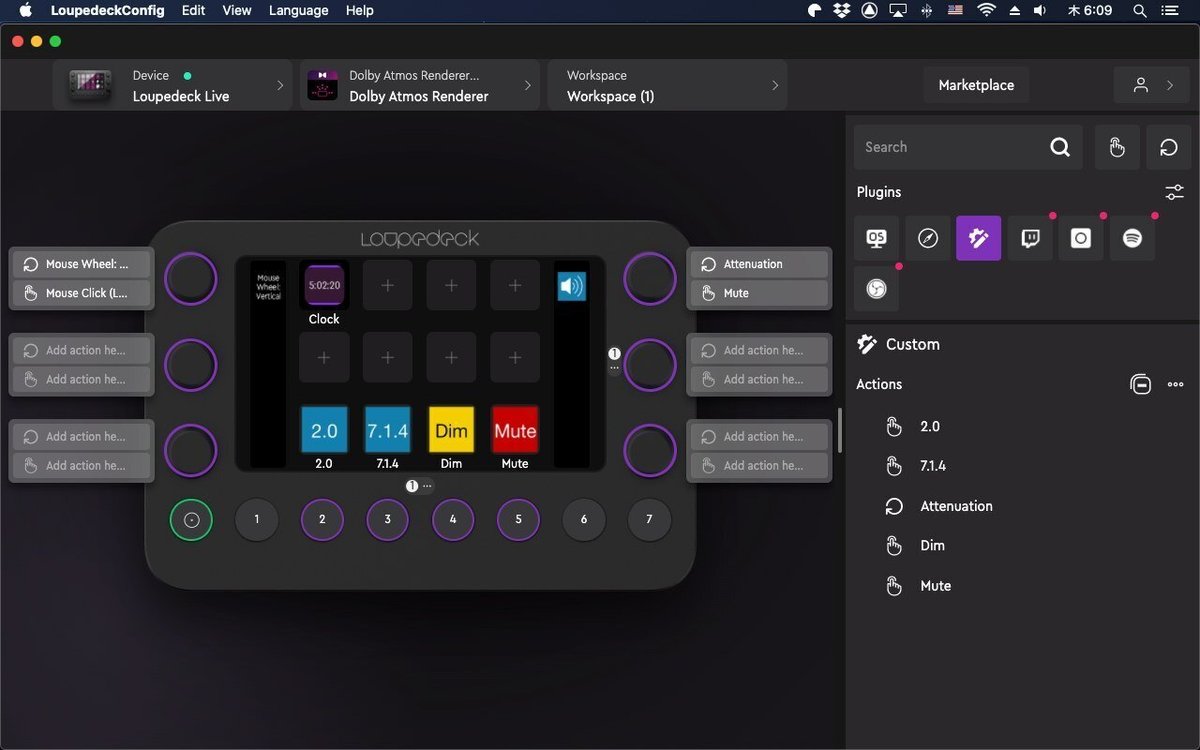Click the Mouse Click press assignment
Image resolution: width=1200 pixels, height=750 pixels.
pyautogui.click(x=83, y=293)
